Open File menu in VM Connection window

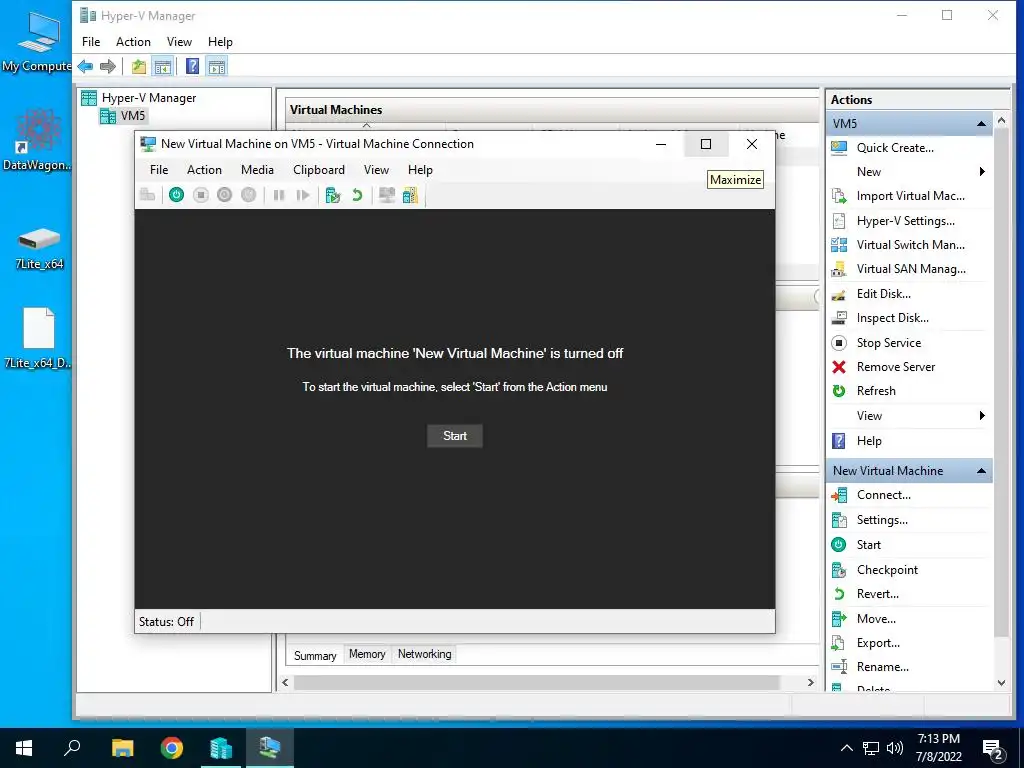(x=159, y=170)
